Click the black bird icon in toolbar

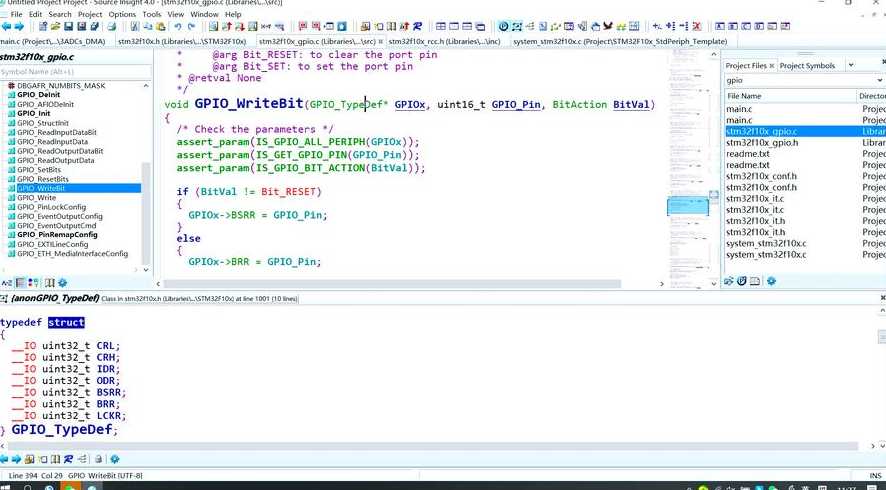tap(608, 26)
